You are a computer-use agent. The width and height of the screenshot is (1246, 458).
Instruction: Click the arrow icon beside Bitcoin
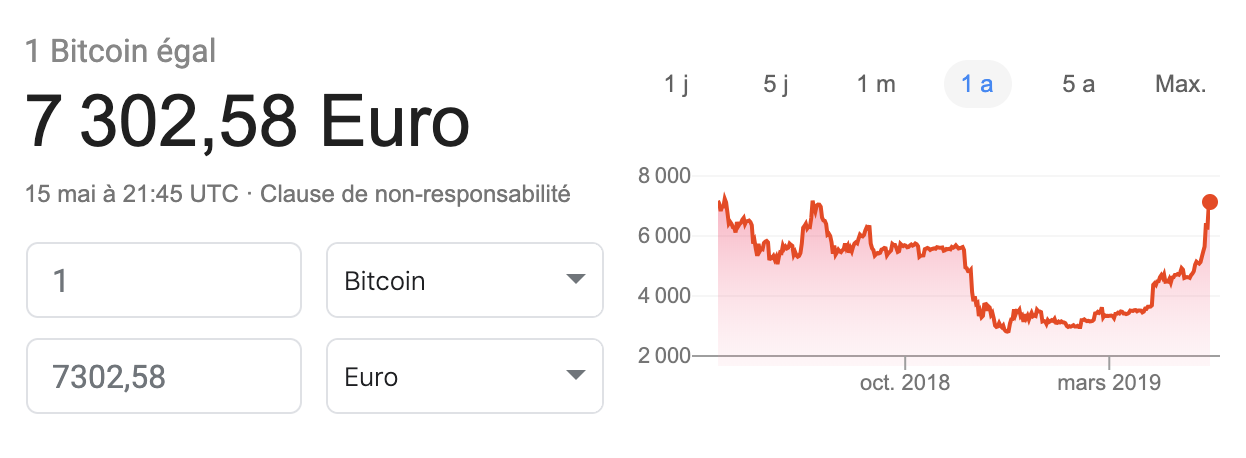(575, 280)
